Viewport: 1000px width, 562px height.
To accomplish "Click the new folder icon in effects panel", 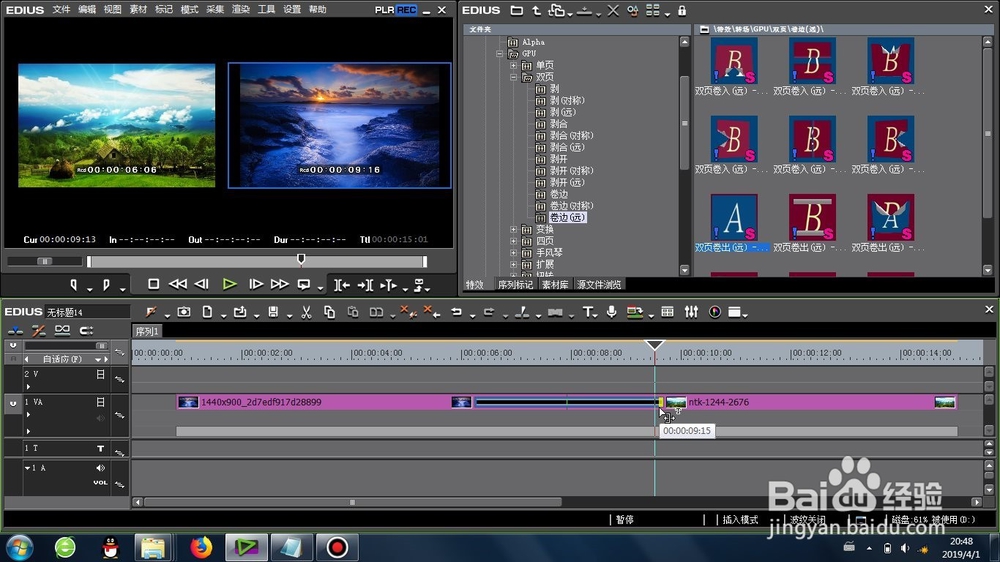I will coord(517,11).
